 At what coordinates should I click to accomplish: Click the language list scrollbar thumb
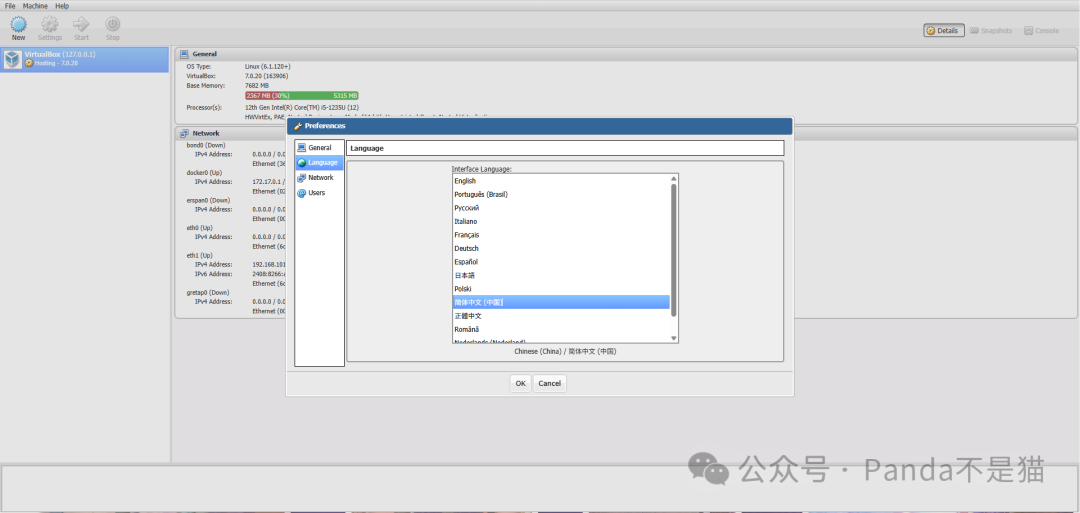(674, 250)
